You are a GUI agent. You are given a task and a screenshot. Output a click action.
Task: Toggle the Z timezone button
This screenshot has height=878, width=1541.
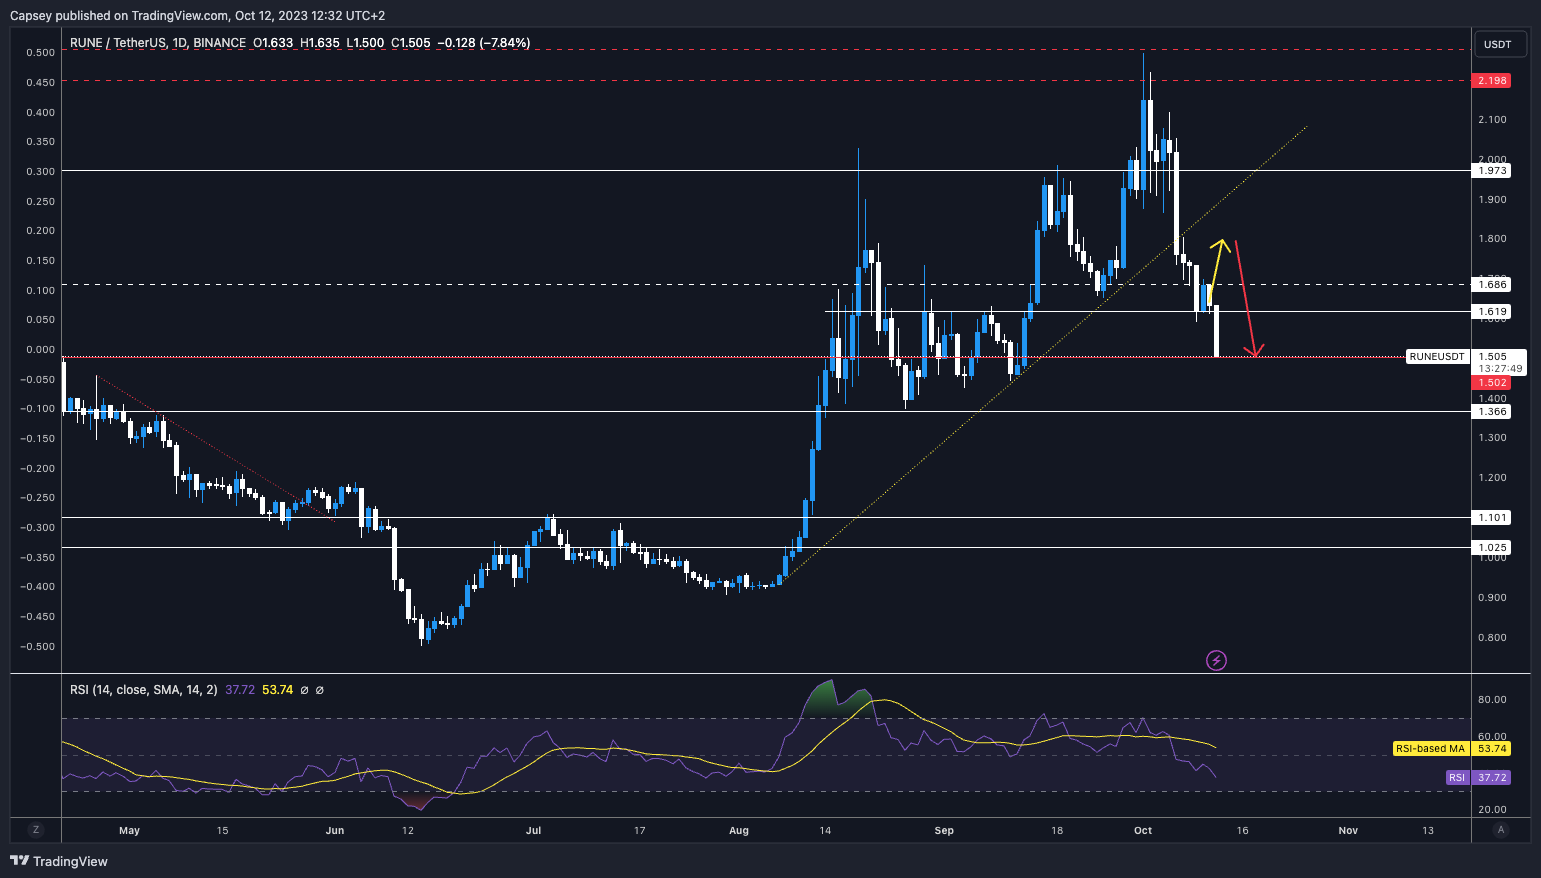pyautogui.click(x=35, y=830)
